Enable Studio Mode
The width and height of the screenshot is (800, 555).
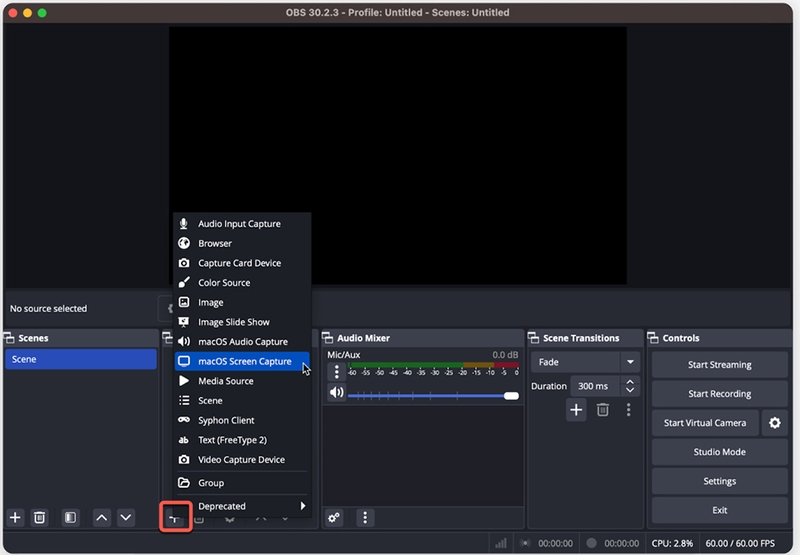point(719,452)
